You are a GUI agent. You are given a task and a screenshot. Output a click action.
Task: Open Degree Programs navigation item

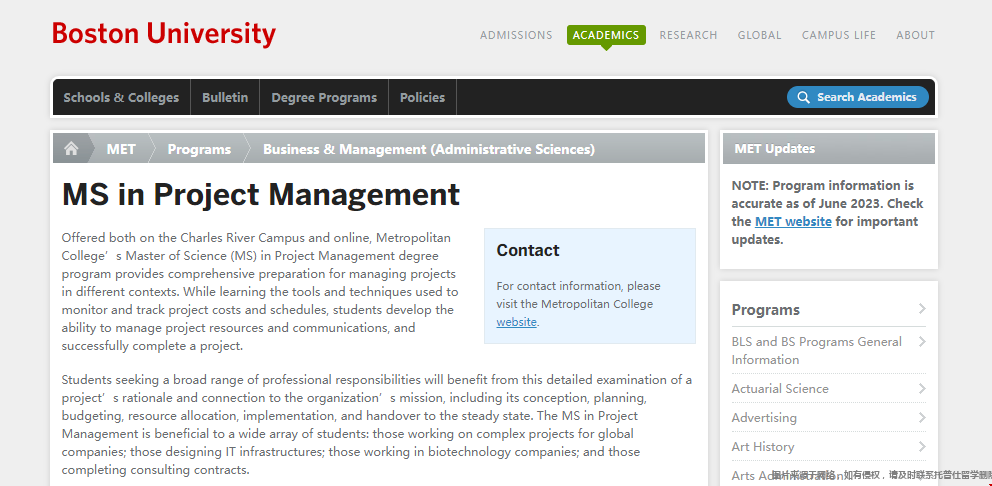pos(324,97)
